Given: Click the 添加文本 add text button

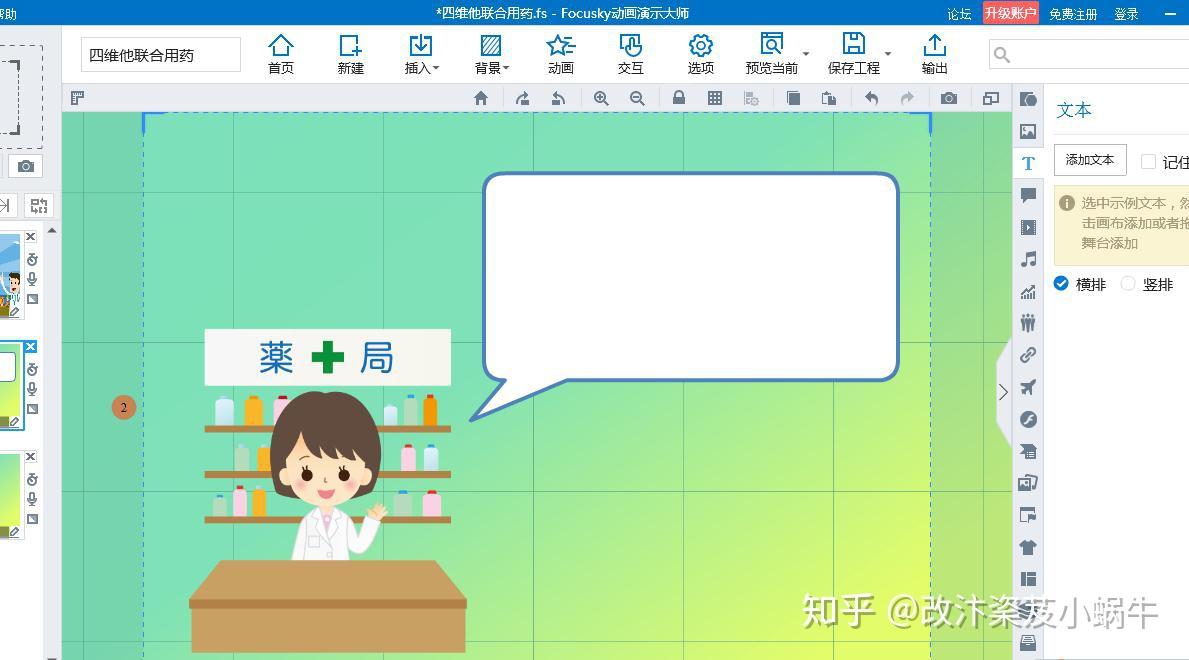Looking at the screenshot, I should click(1090, 159).
